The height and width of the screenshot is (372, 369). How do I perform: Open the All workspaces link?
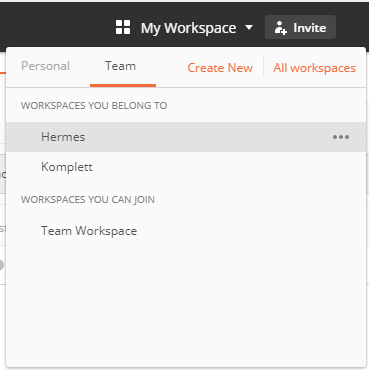tap(314, 68)
